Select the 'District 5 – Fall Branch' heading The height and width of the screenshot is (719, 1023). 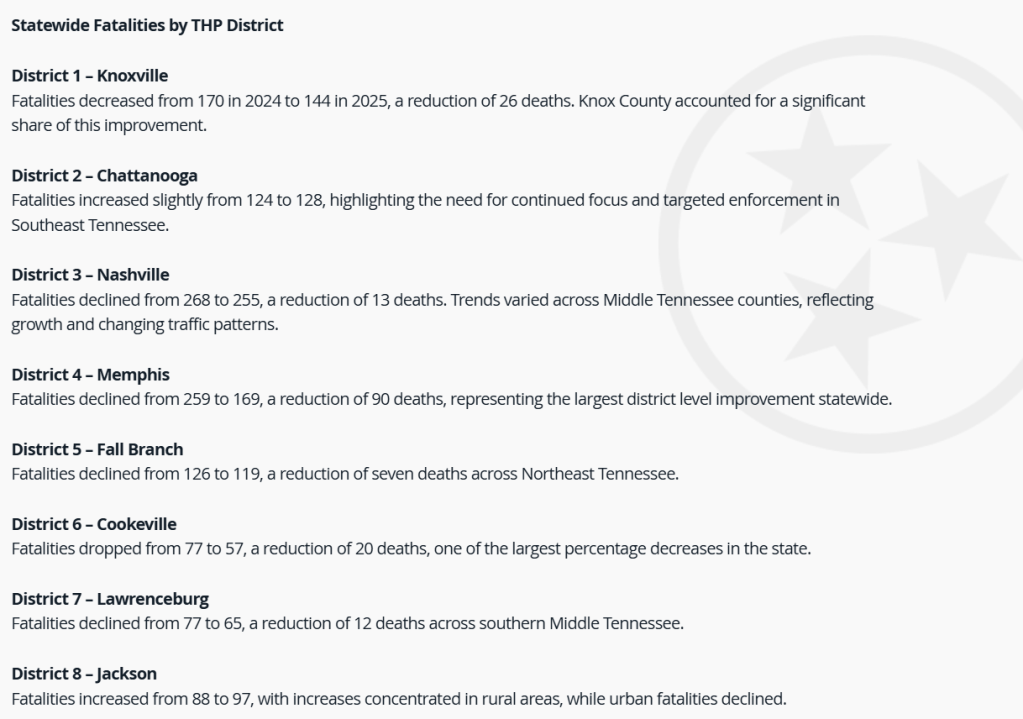tap(97, 450)
